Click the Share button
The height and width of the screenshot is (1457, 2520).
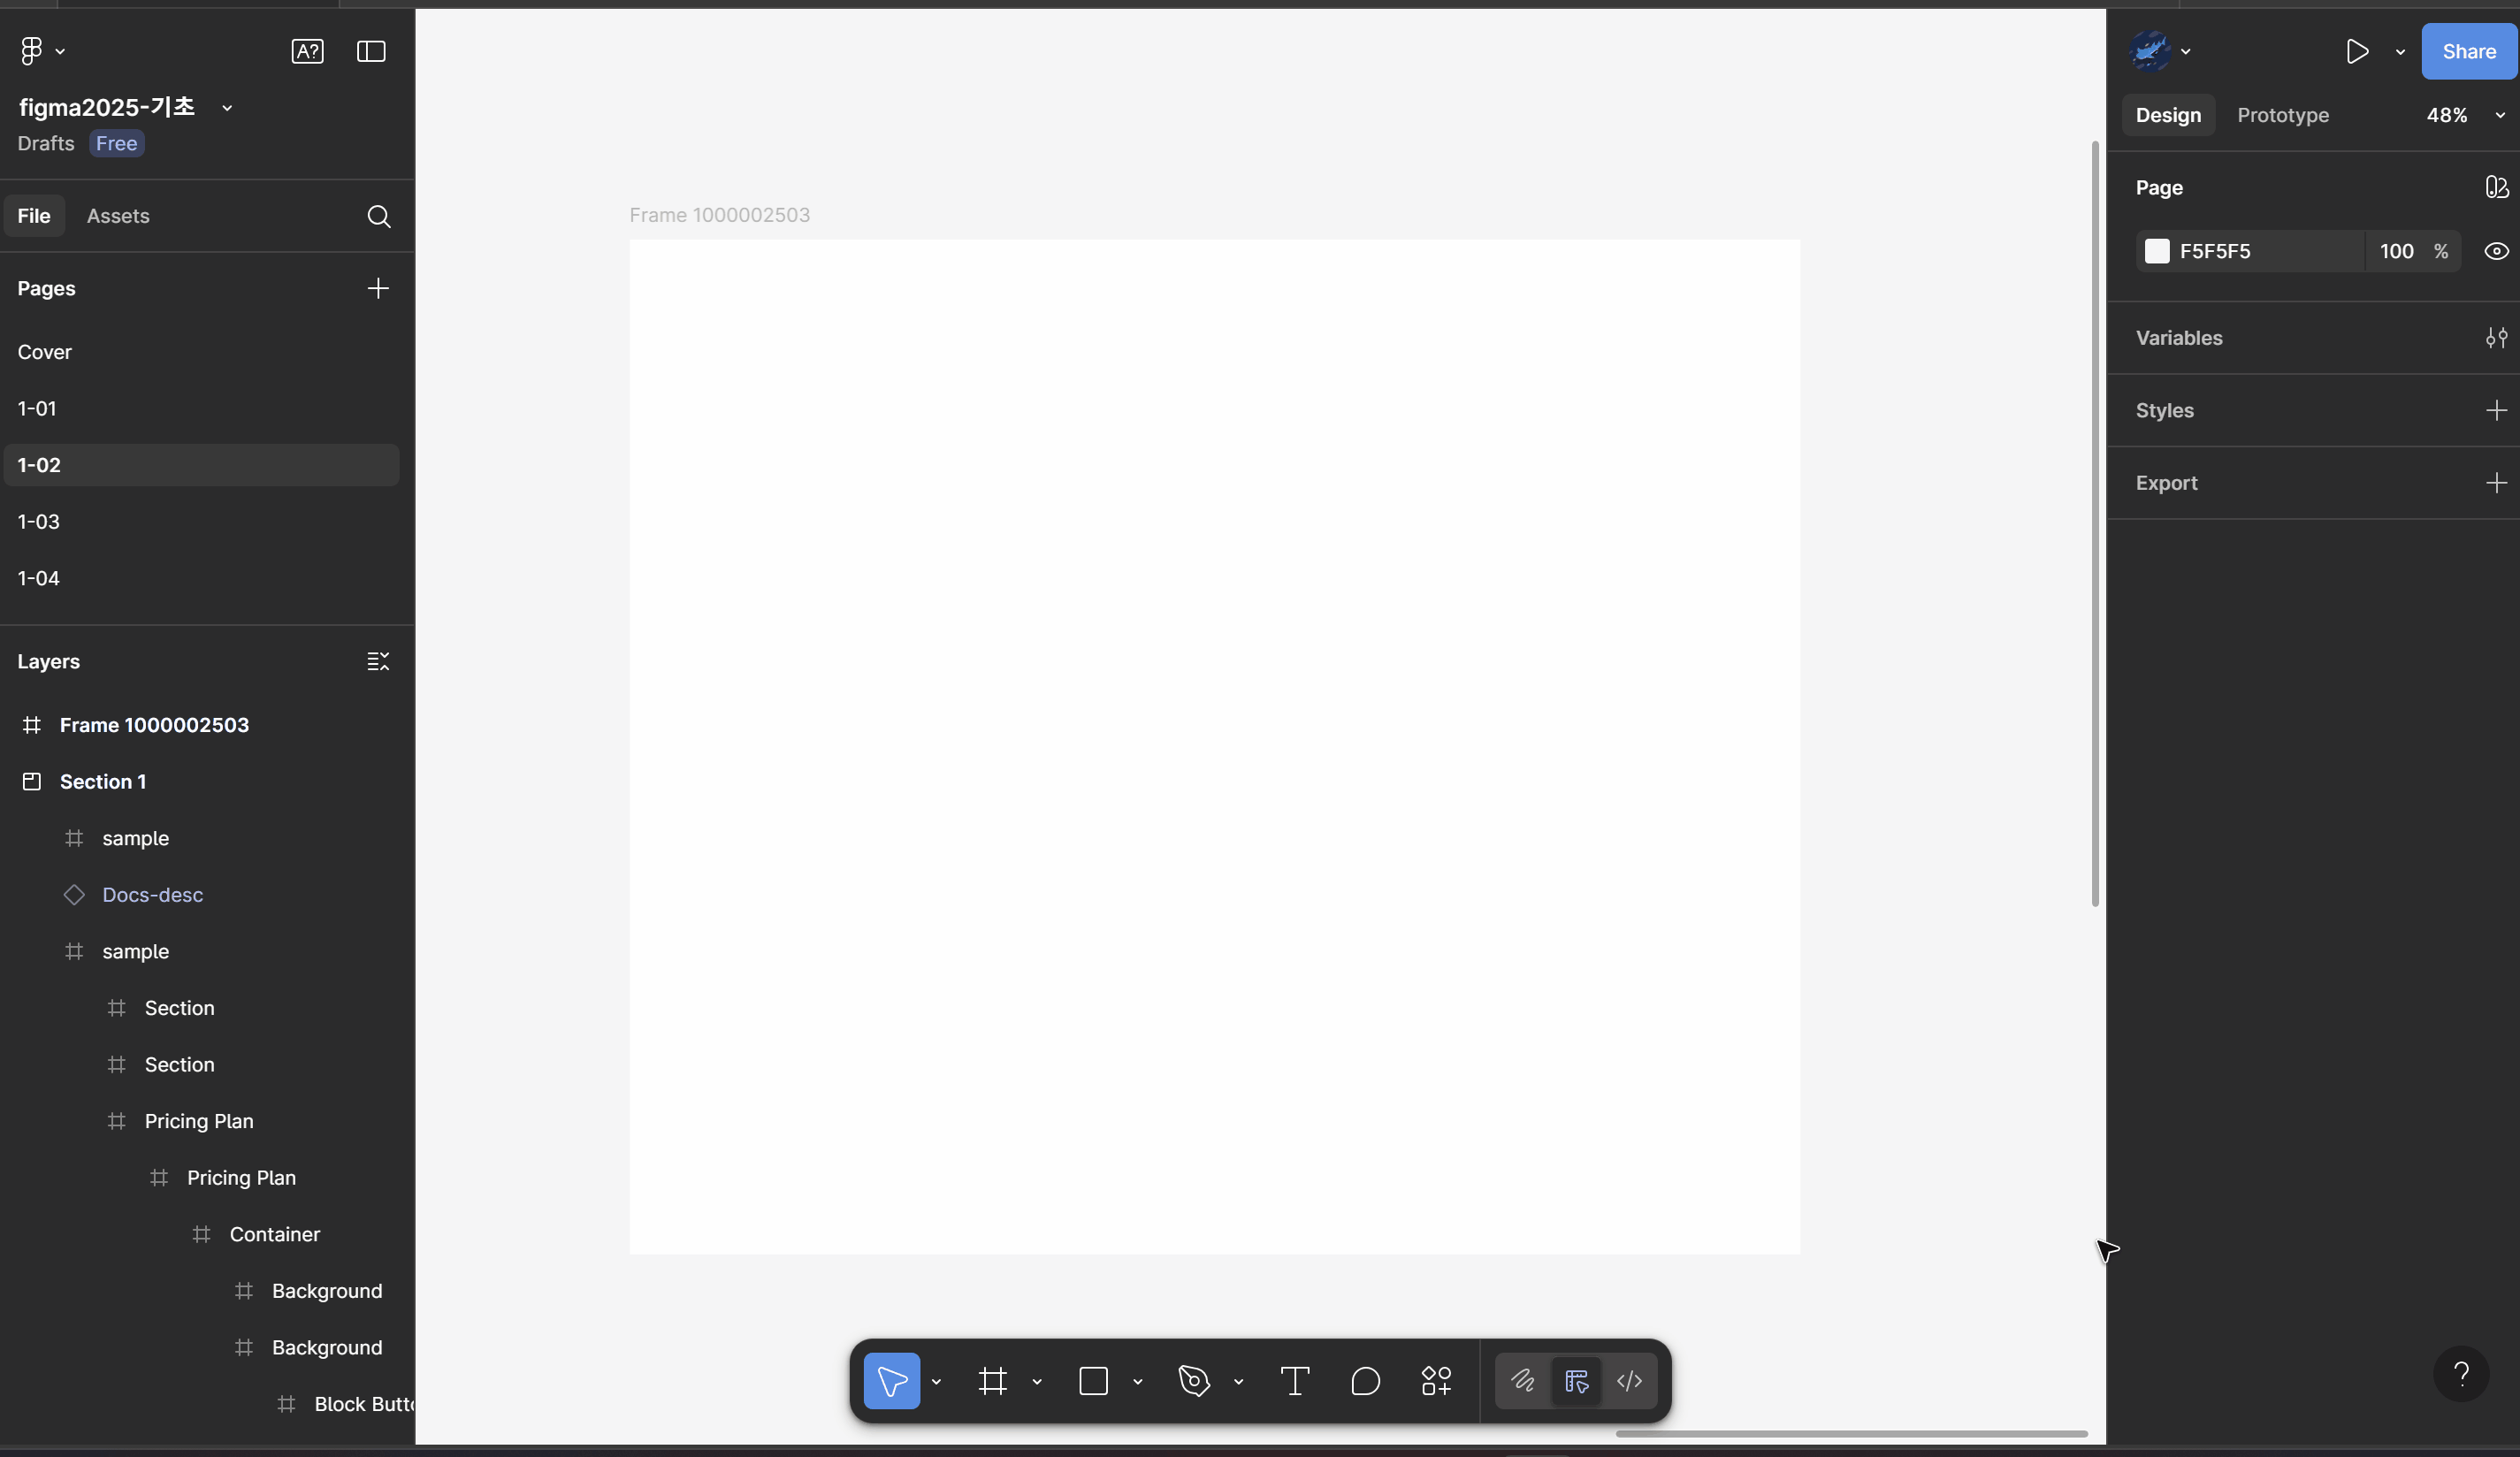pyautogui.click(x=2468, y=51)
